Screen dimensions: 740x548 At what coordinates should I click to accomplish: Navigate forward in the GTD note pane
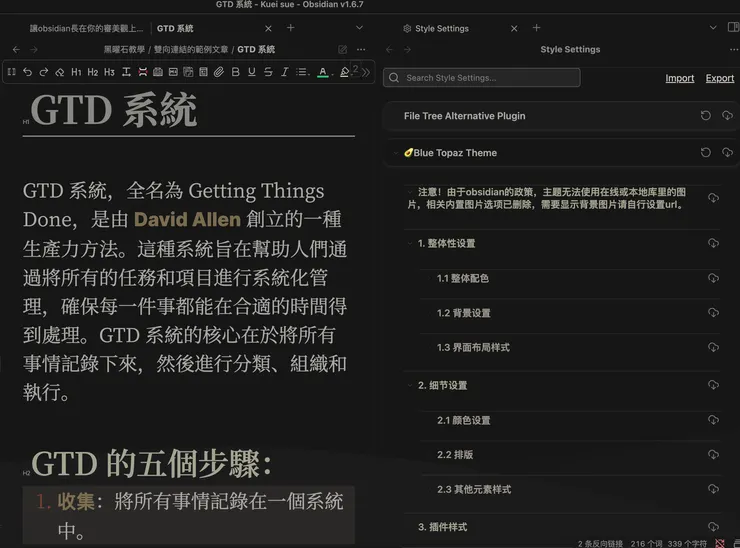(34, 49)
